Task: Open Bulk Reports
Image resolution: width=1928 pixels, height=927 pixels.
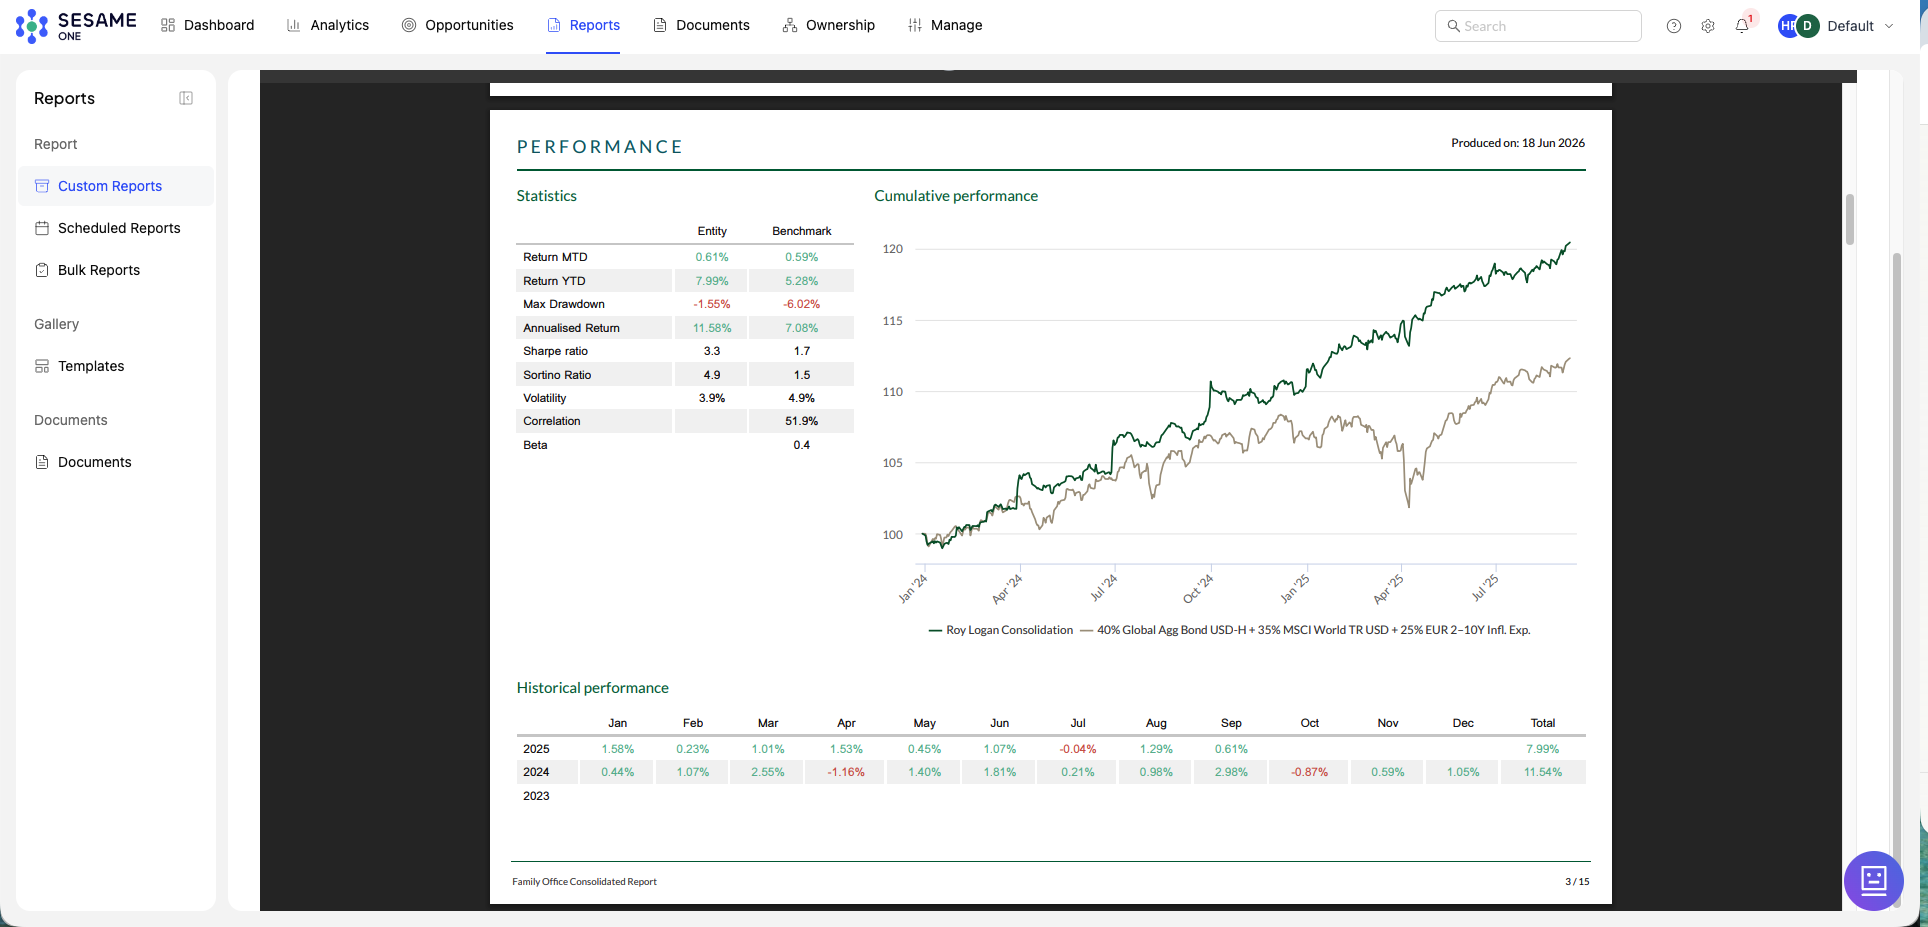Action: coord(116,270)
